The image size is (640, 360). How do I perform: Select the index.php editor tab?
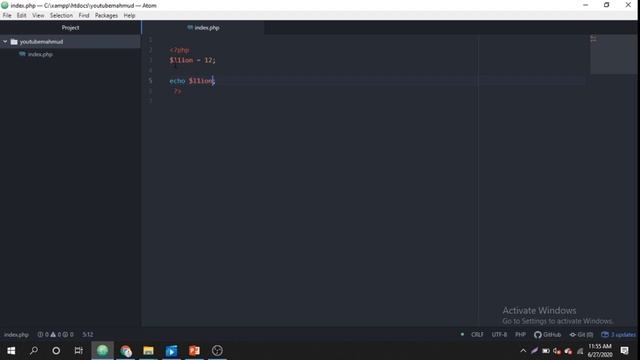click(x=203, y=28)
